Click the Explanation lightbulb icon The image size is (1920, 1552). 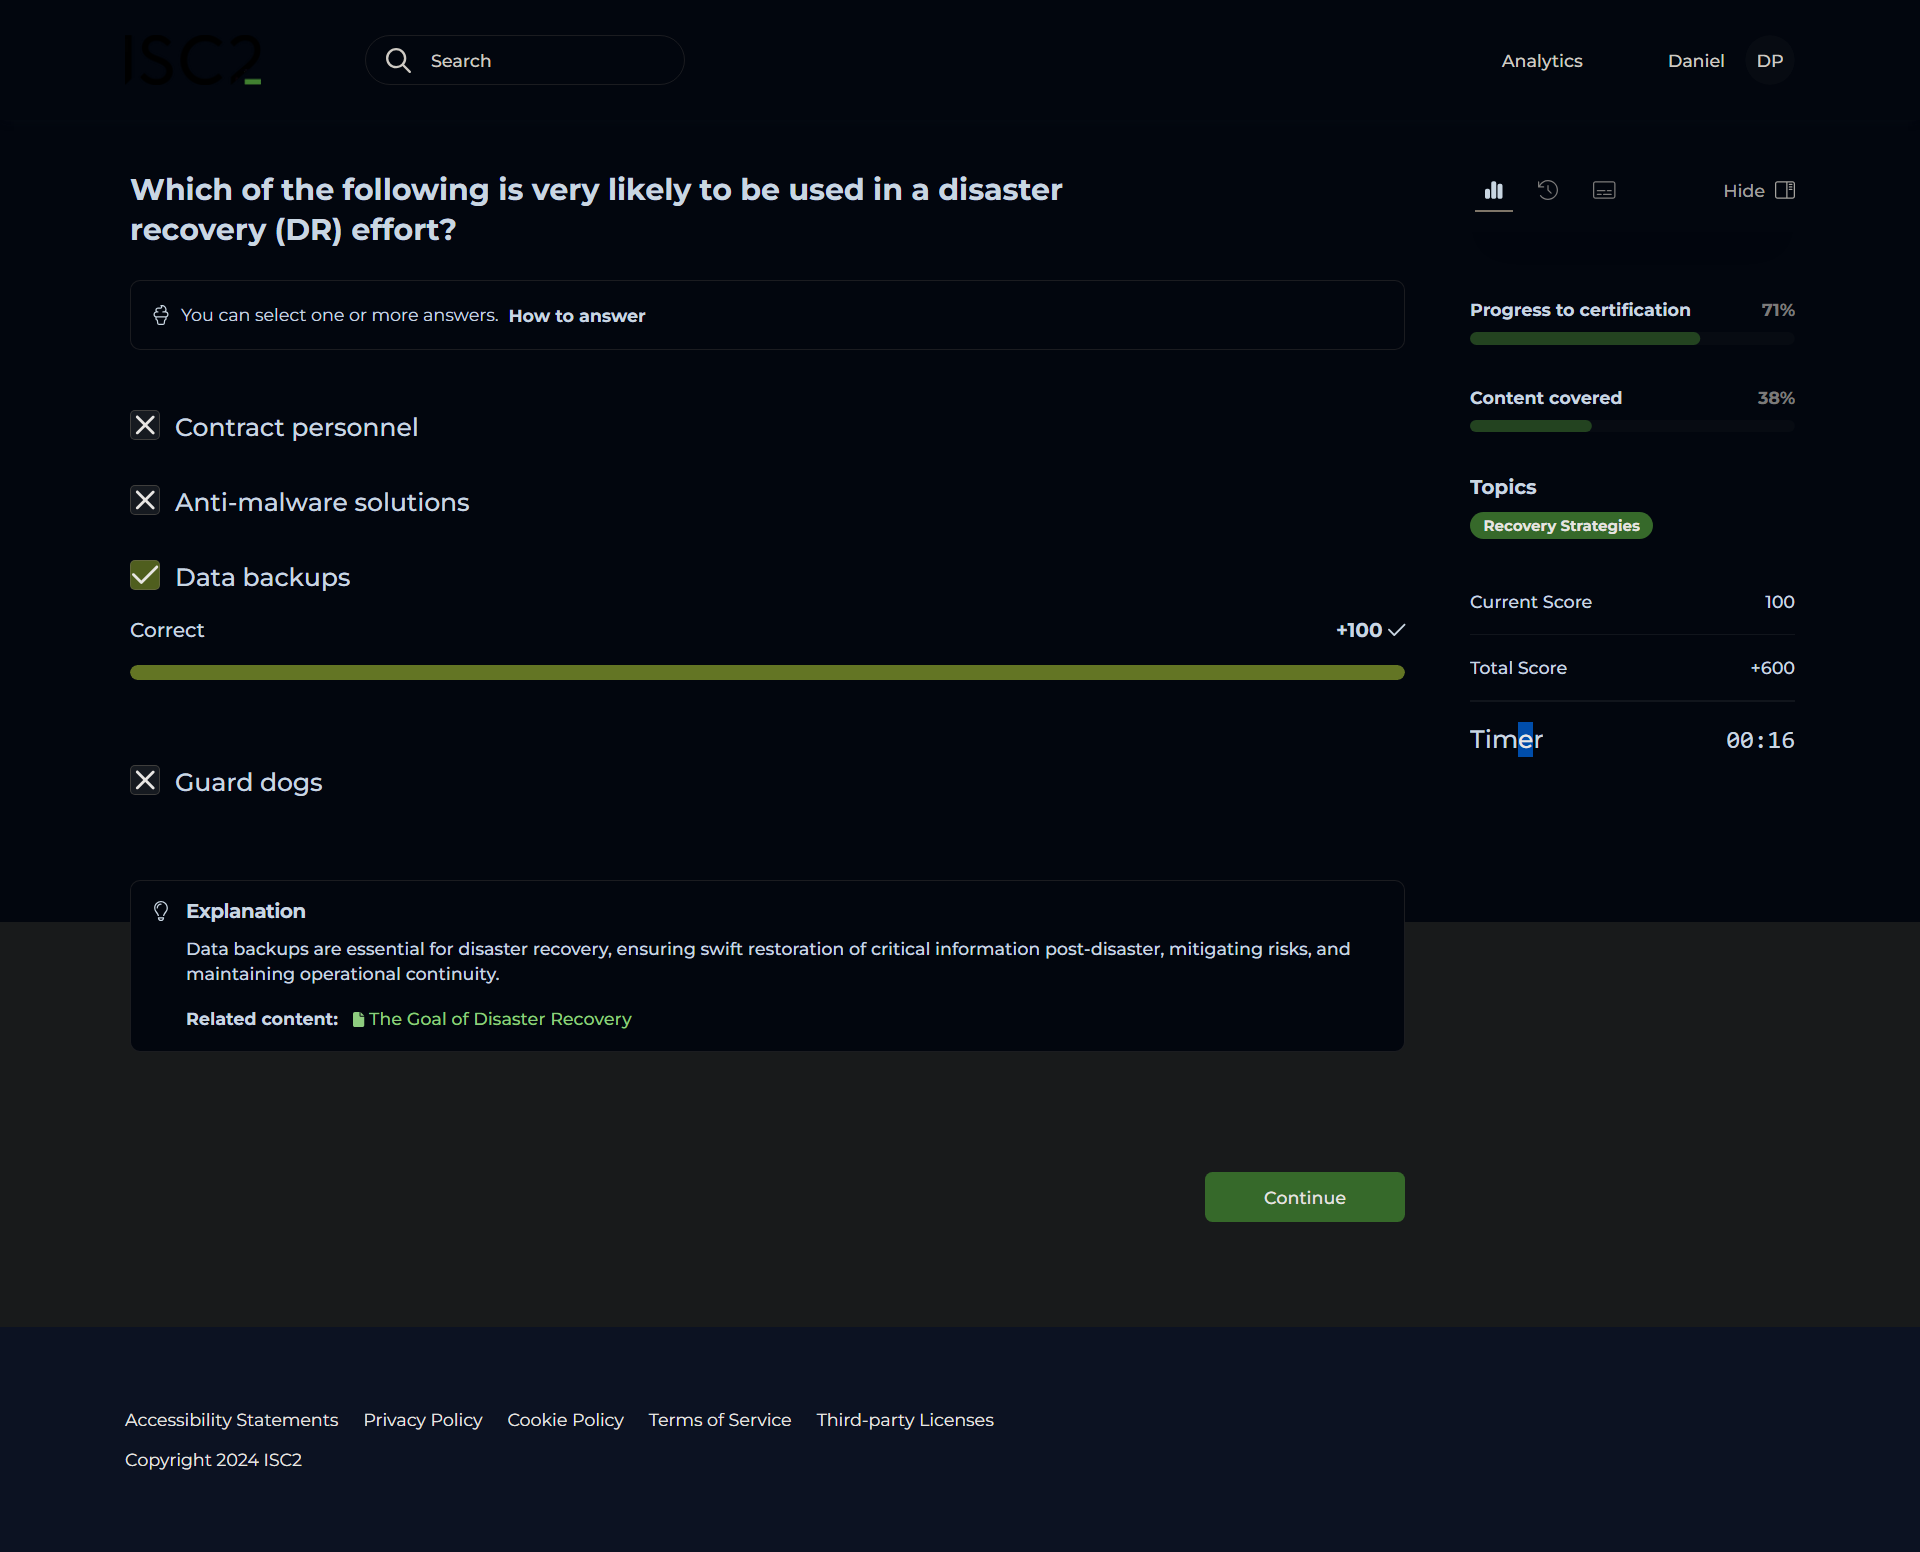coord(161,910)
